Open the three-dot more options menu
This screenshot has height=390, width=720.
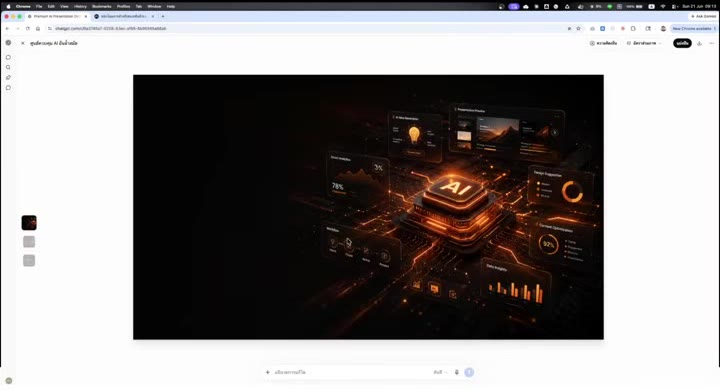coord(712,43)
